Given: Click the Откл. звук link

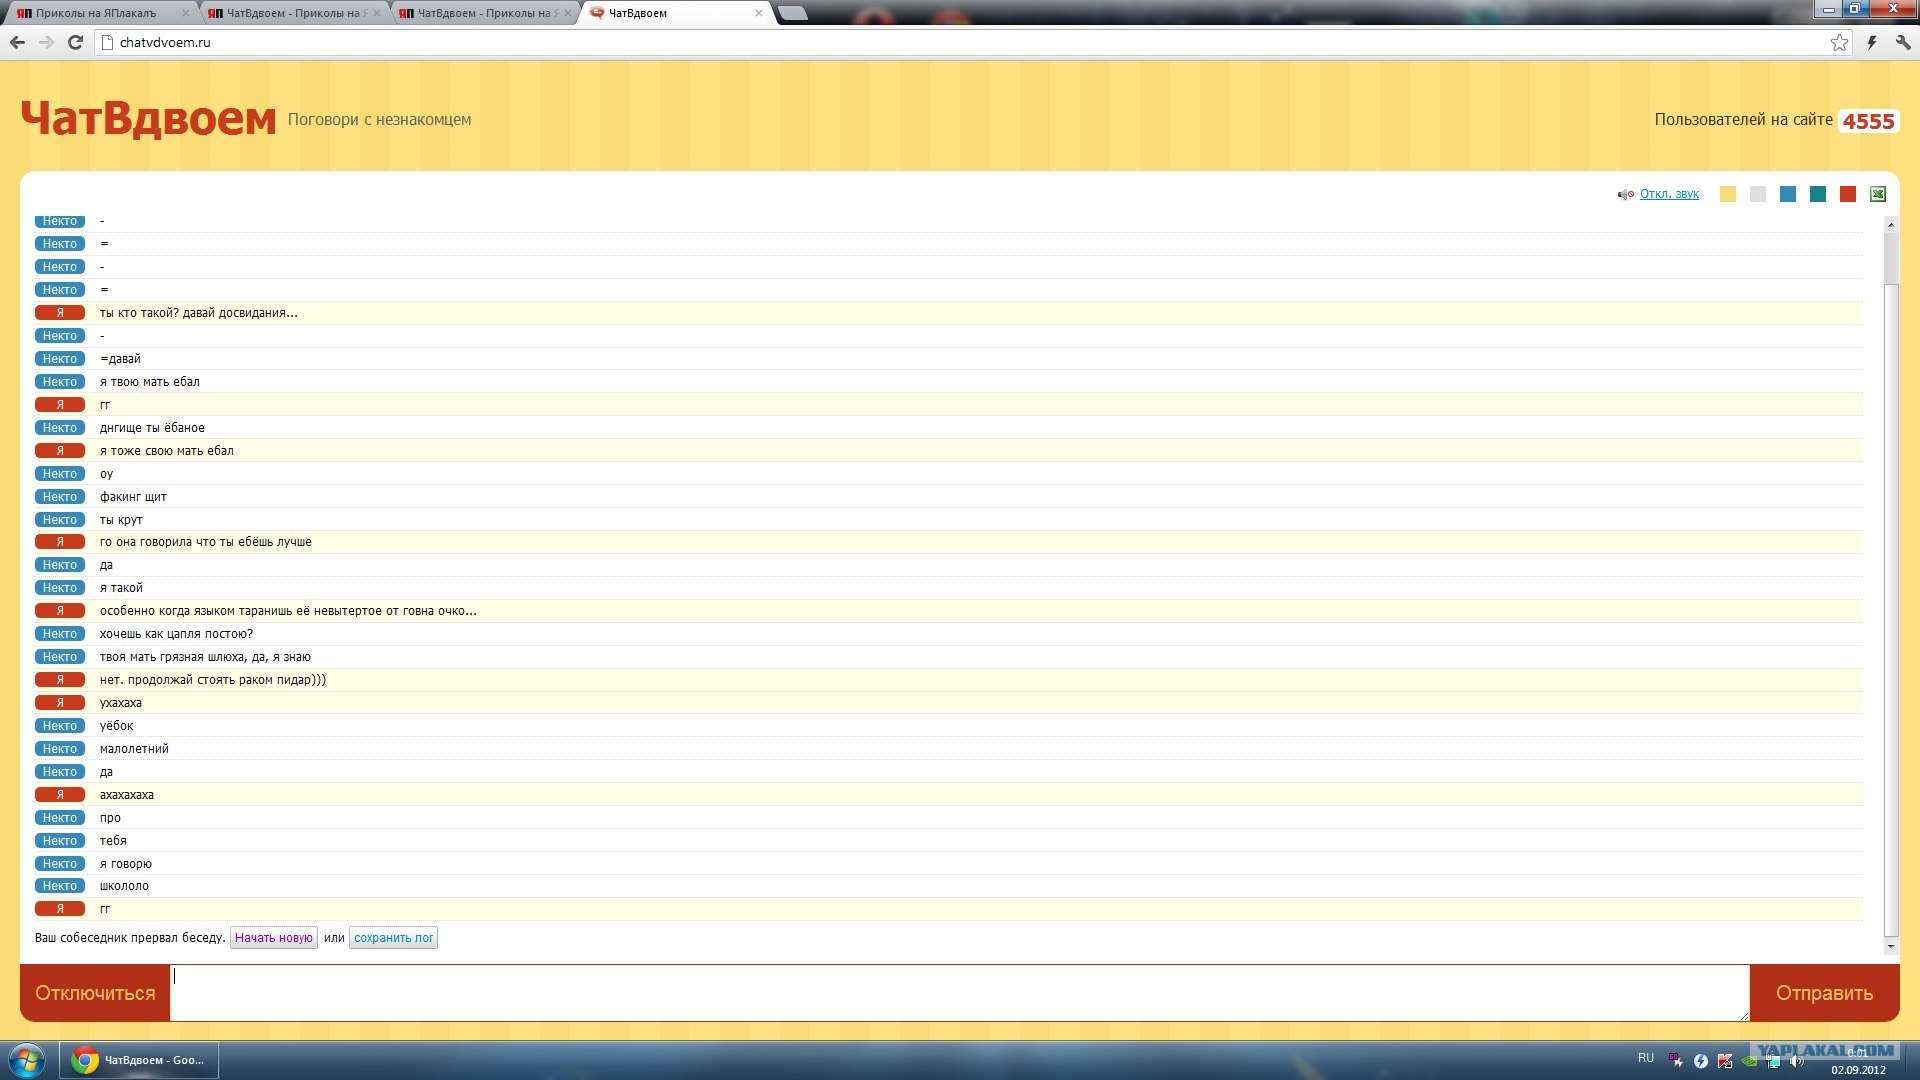Looking at the screenshot, I should (x=1669, y=194).
